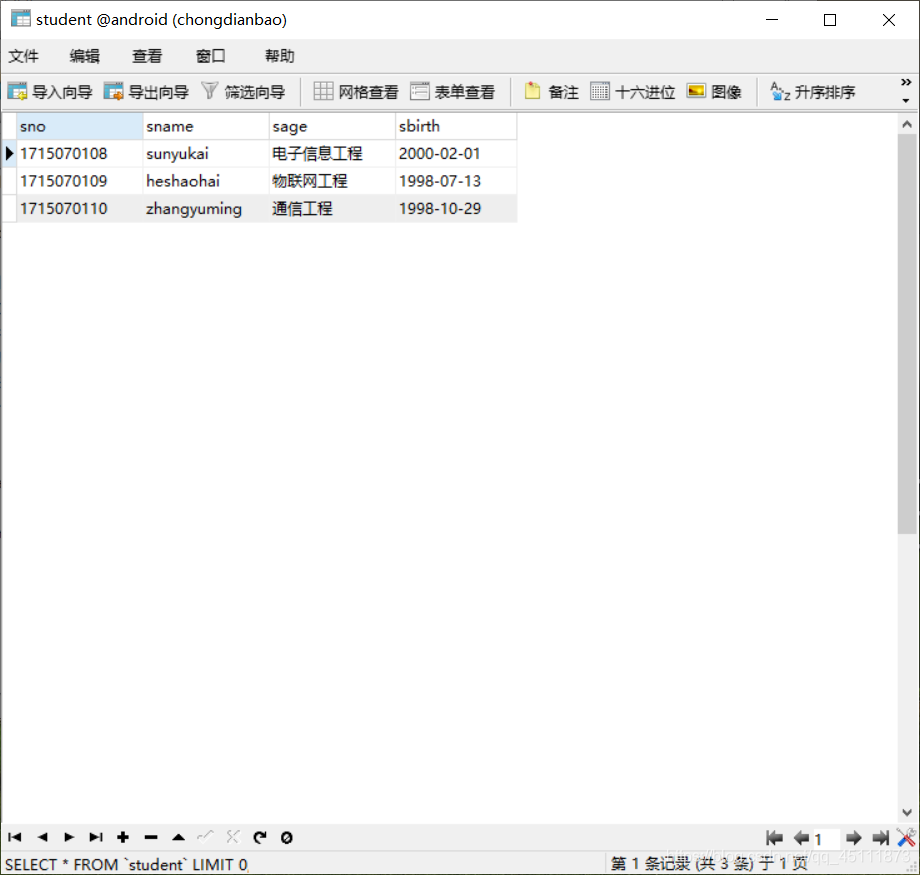Screen dimensions: 920x875
Task: Stop loading with the stop icon
Action: (x=287, y=838)
